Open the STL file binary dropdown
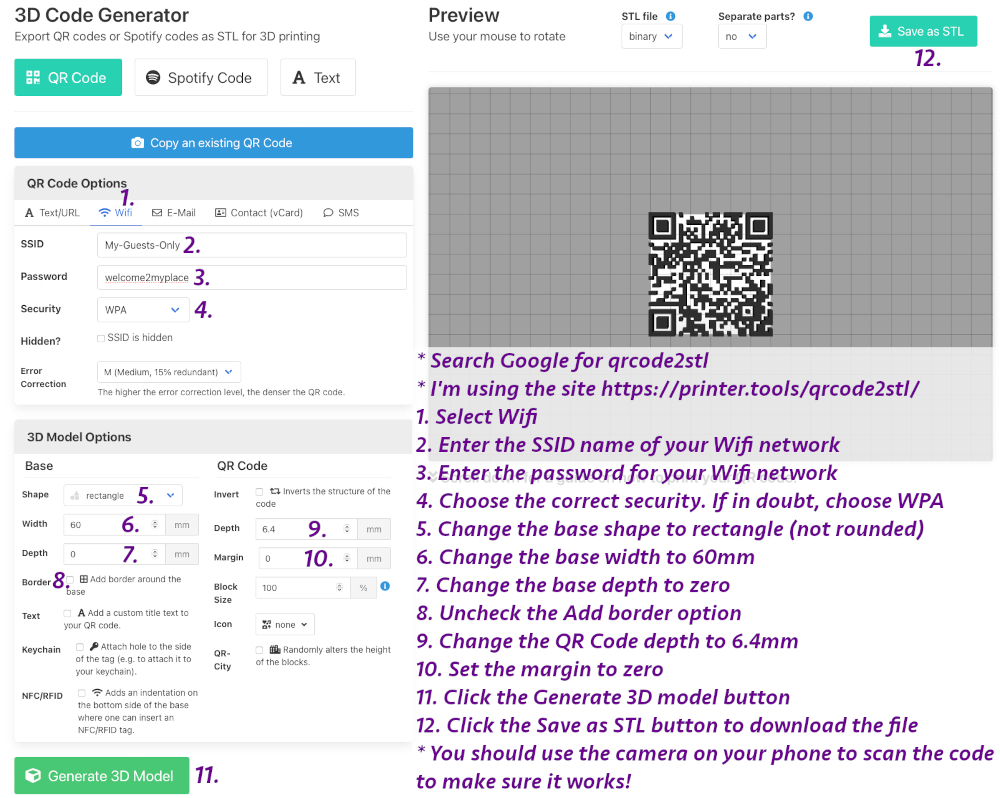 click(x=652, y=36)
